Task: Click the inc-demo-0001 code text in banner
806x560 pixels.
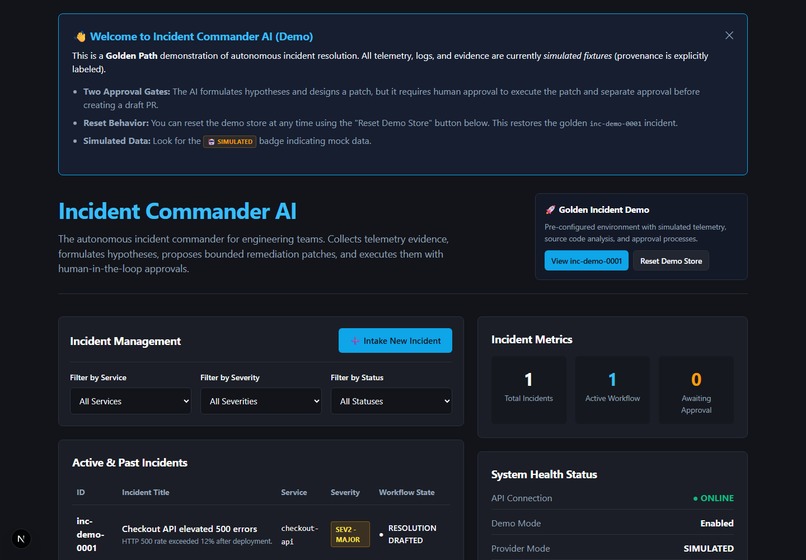Action: coord(615,123)
